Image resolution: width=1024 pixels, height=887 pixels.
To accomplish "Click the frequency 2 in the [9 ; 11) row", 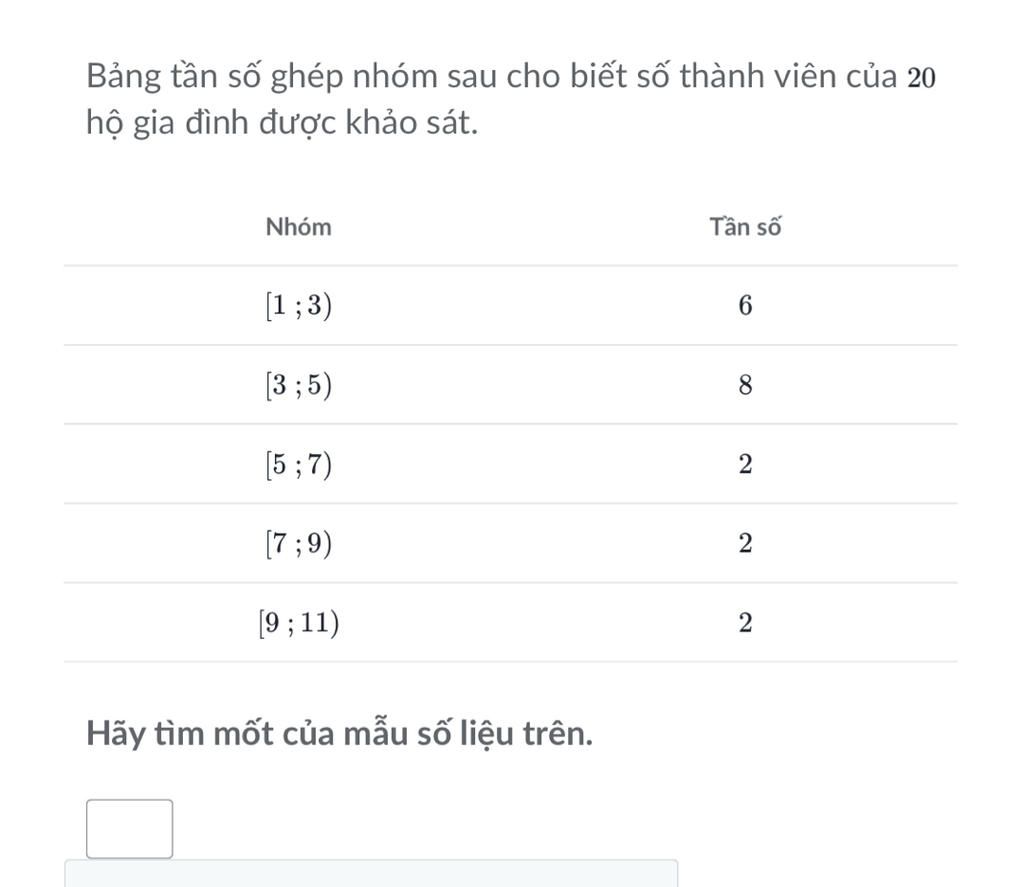I will pos(744,624).
